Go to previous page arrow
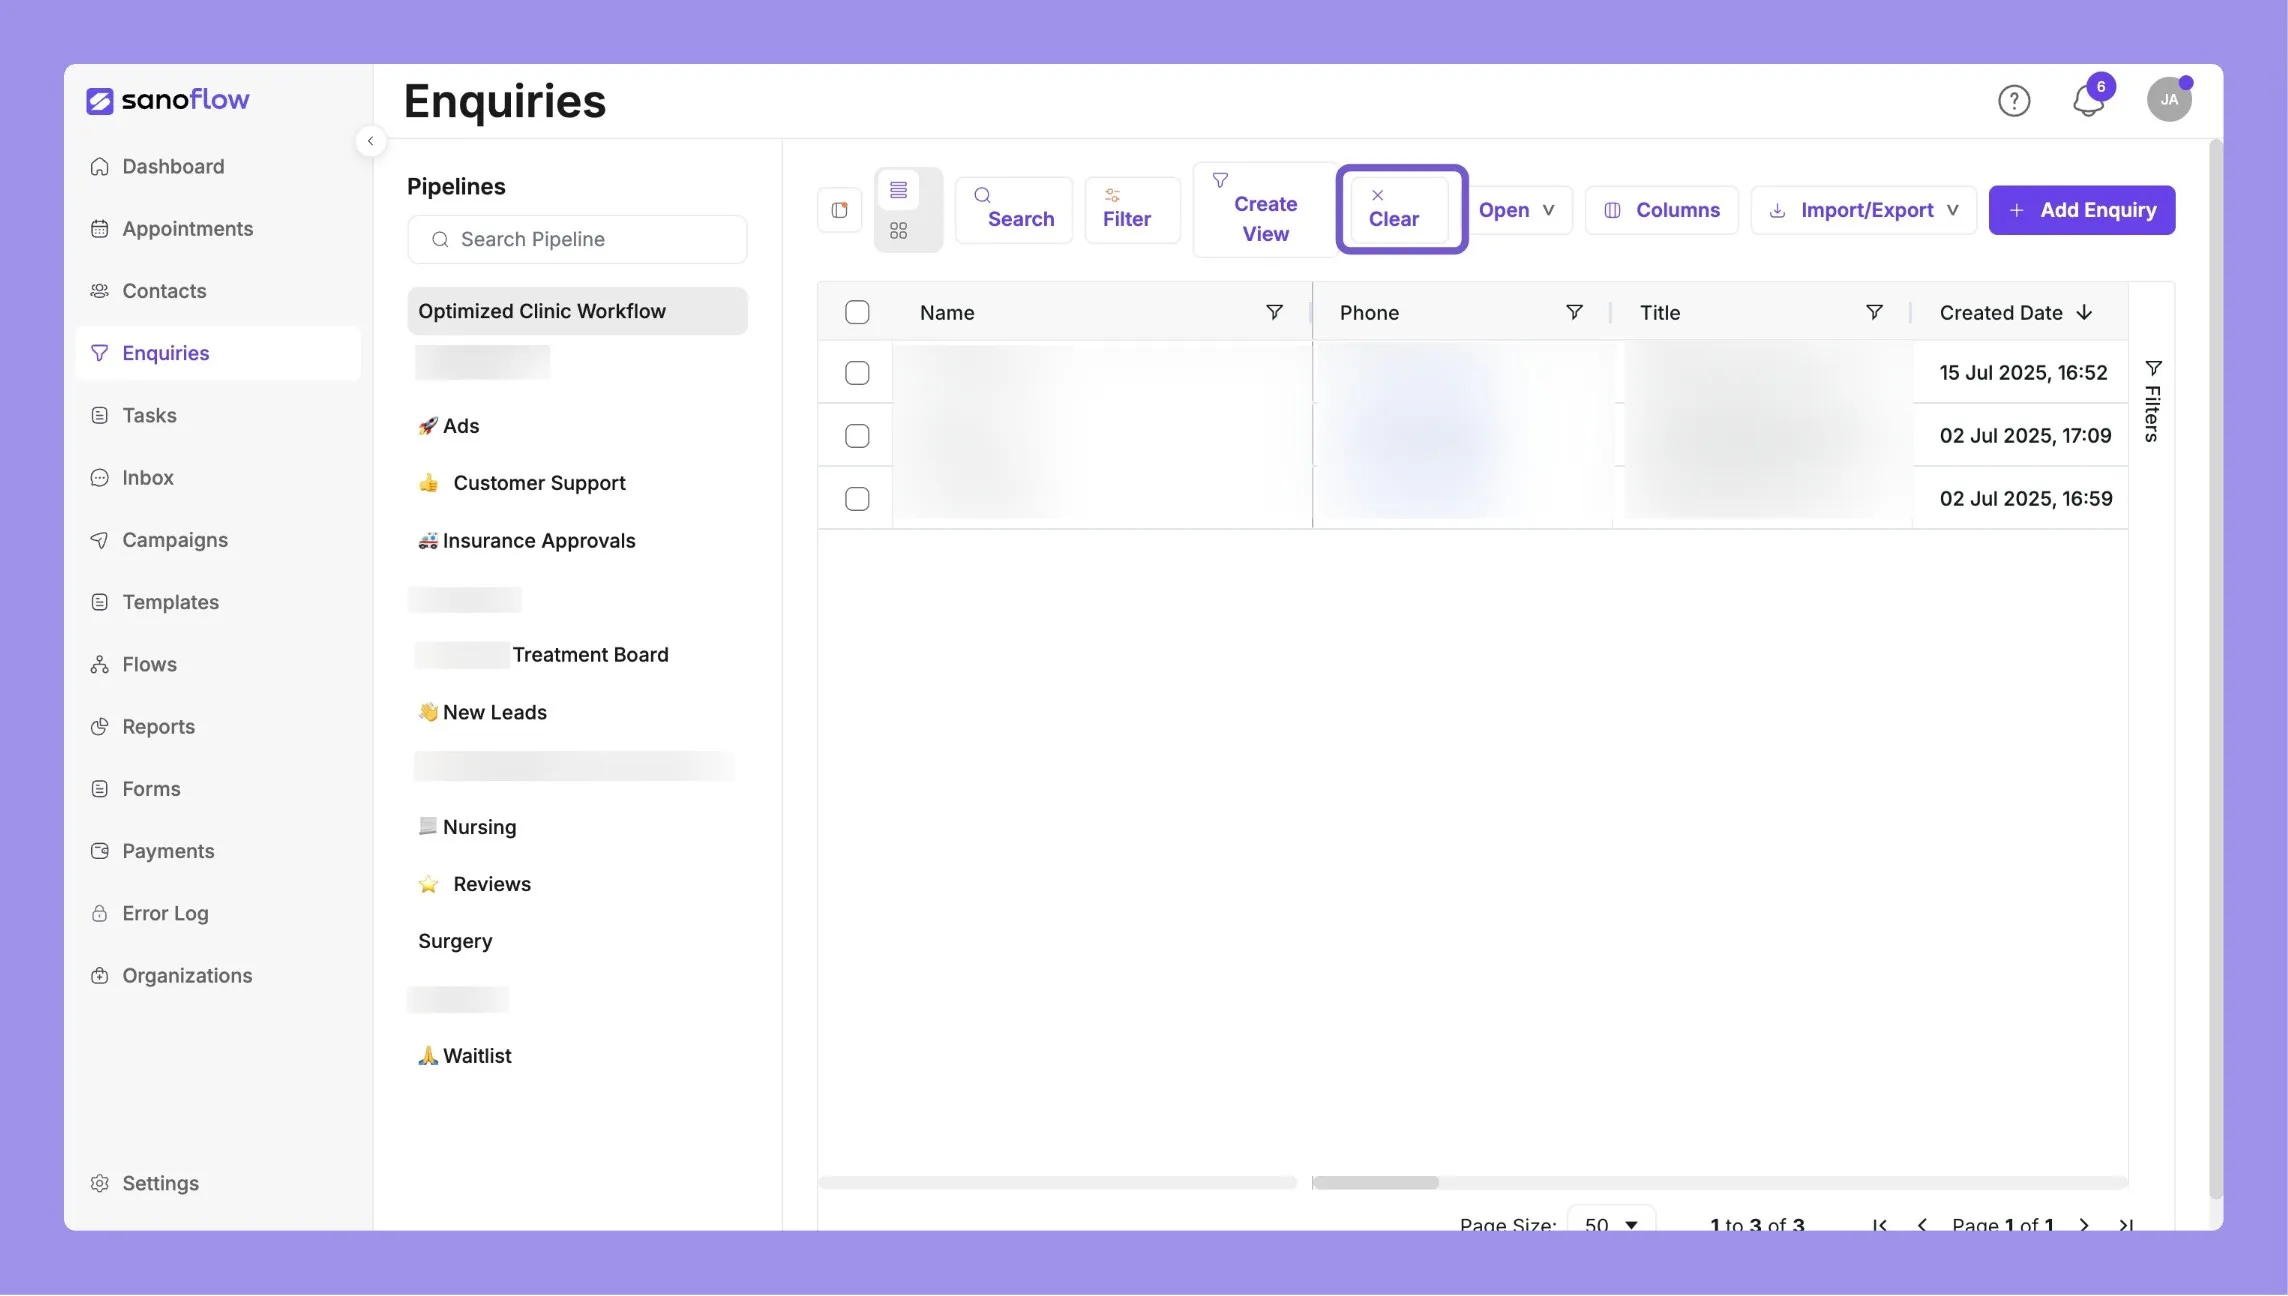 click(x=1922, y=1224)
